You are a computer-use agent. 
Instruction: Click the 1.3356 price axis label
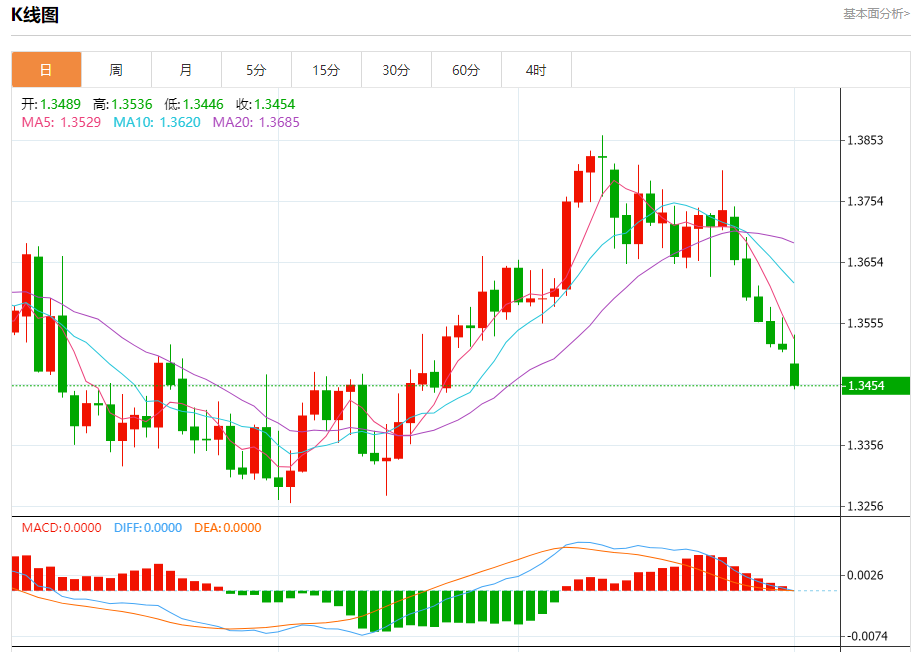[x=865, y=445]
